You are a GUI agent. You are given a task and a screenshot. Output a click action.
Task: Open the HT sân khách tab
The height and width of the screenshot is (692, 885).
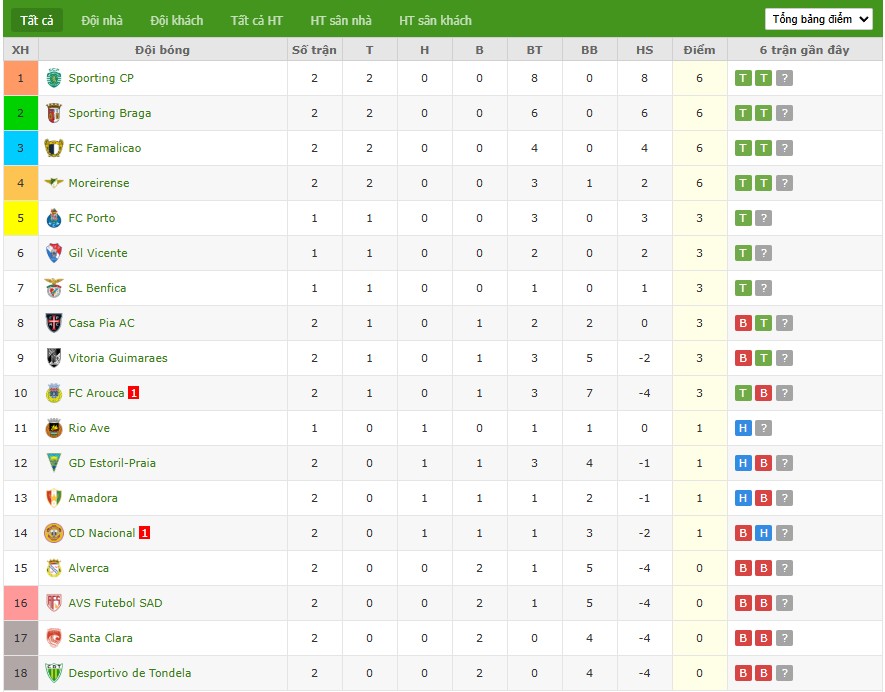436,19
